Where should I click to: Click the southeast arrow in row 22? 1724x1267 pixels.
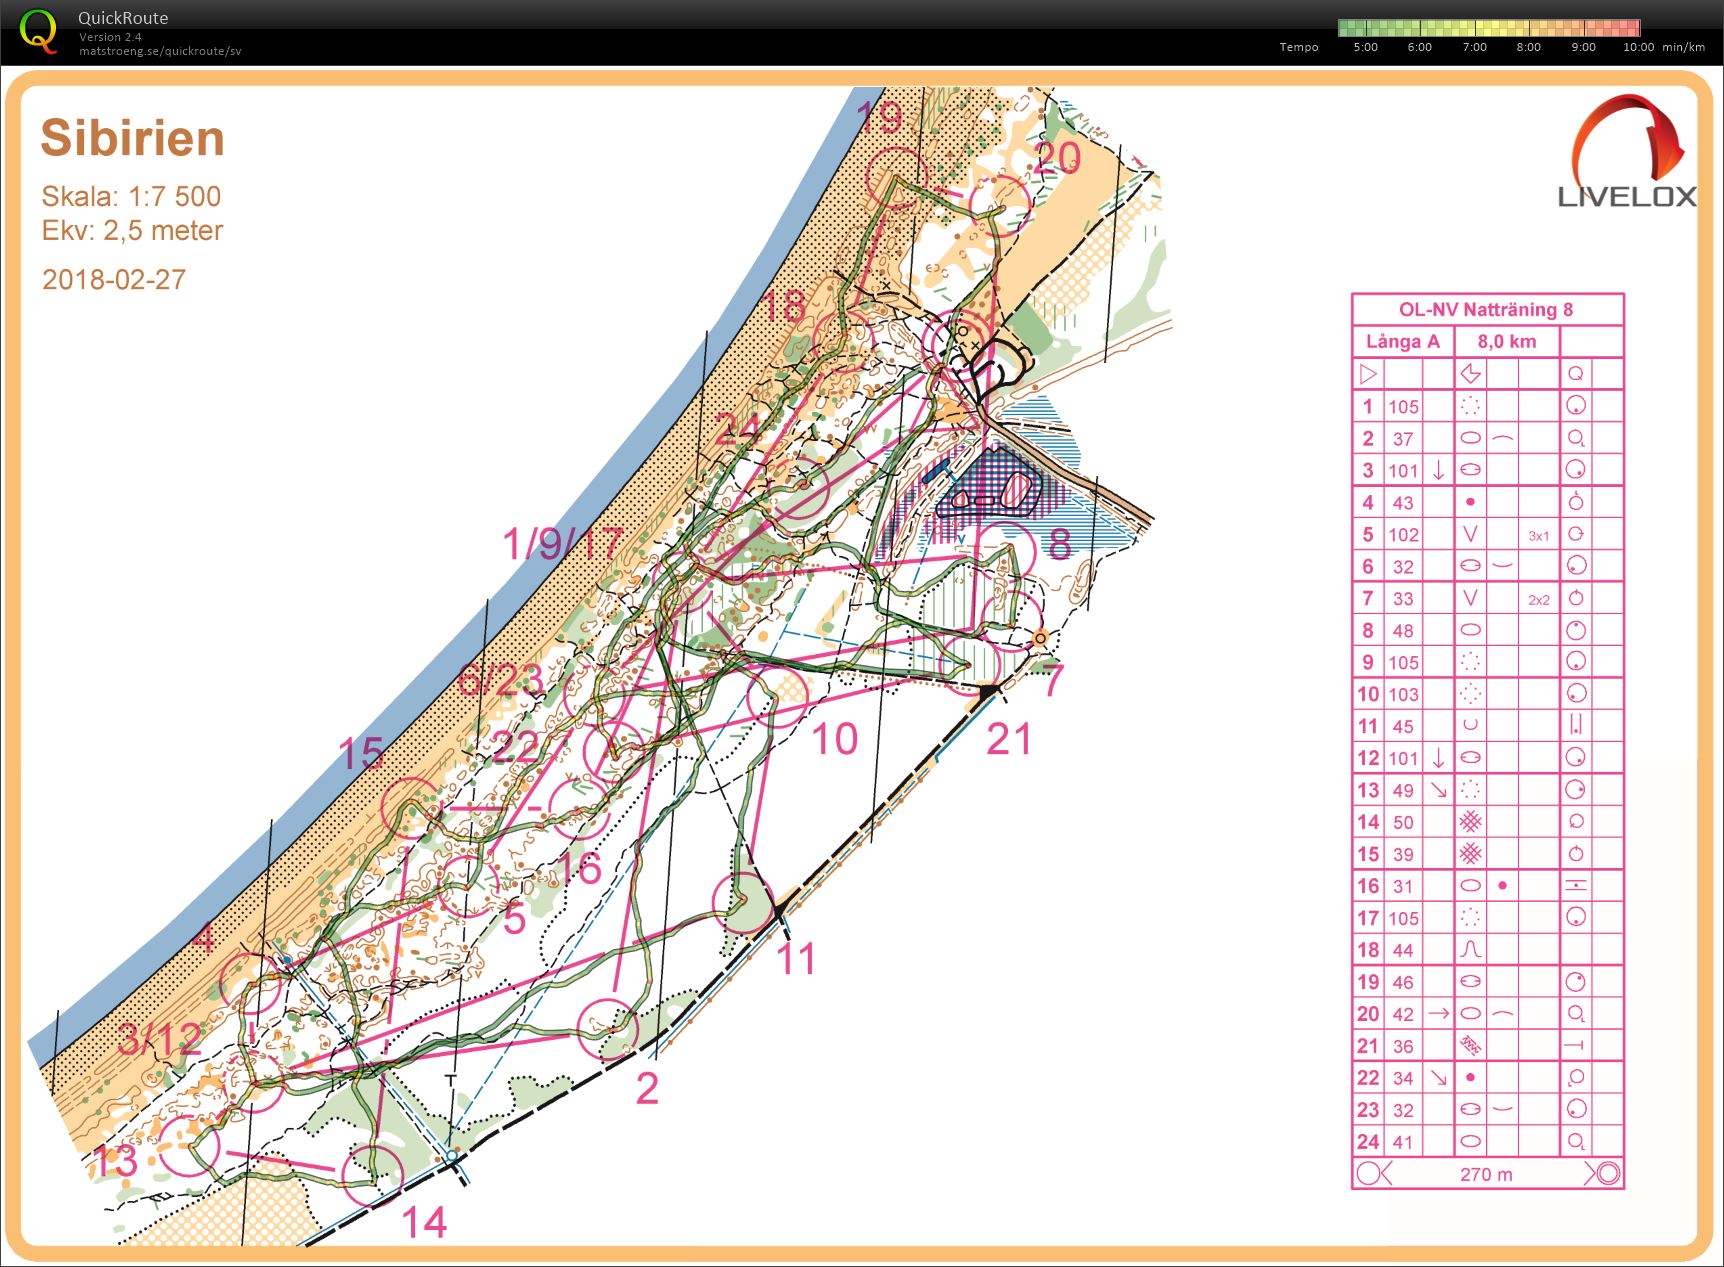(1438, 1078)
